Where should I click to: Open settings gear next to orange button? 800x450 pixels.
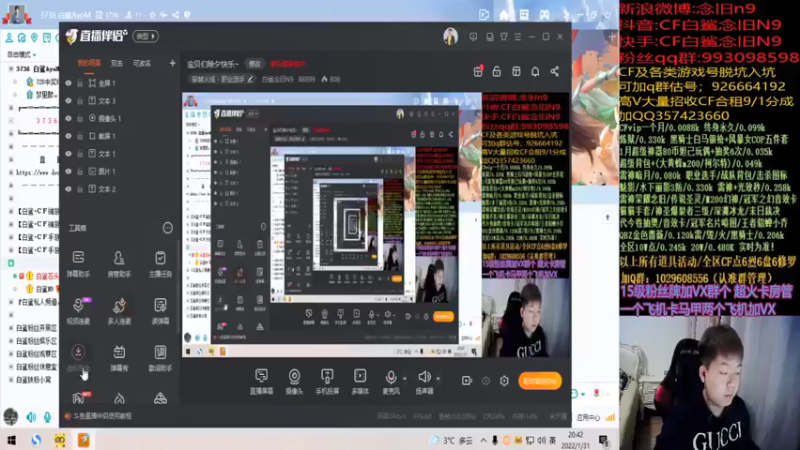click(504, 381)
